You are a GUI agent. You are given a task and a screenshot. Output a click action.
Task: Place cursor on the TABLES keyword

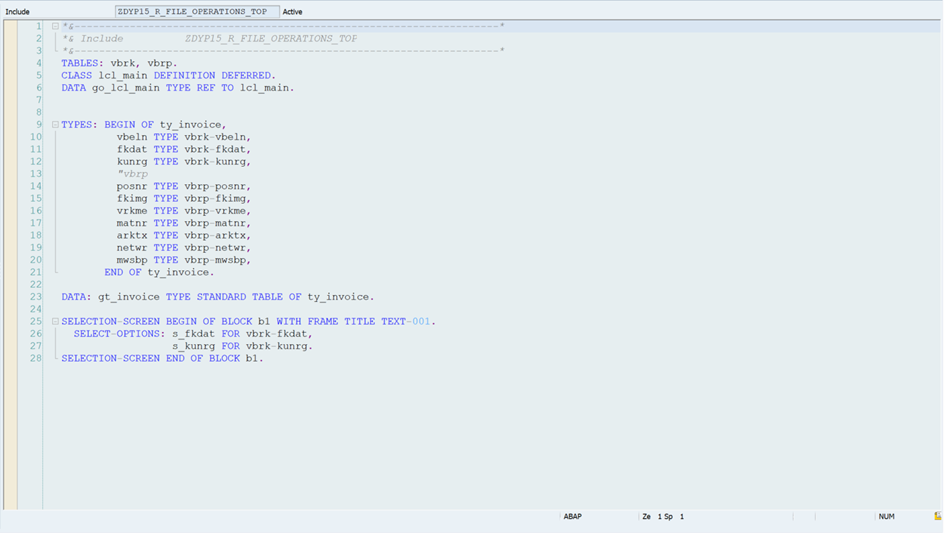coord(80,63)
